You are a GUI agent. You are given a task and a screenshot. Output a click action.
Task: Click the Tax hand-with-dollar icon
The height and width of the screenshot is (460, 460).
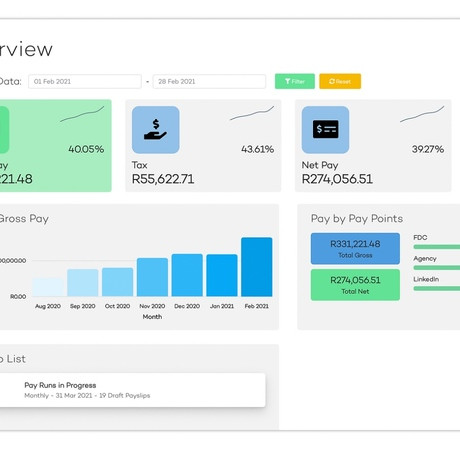point(155,130)
